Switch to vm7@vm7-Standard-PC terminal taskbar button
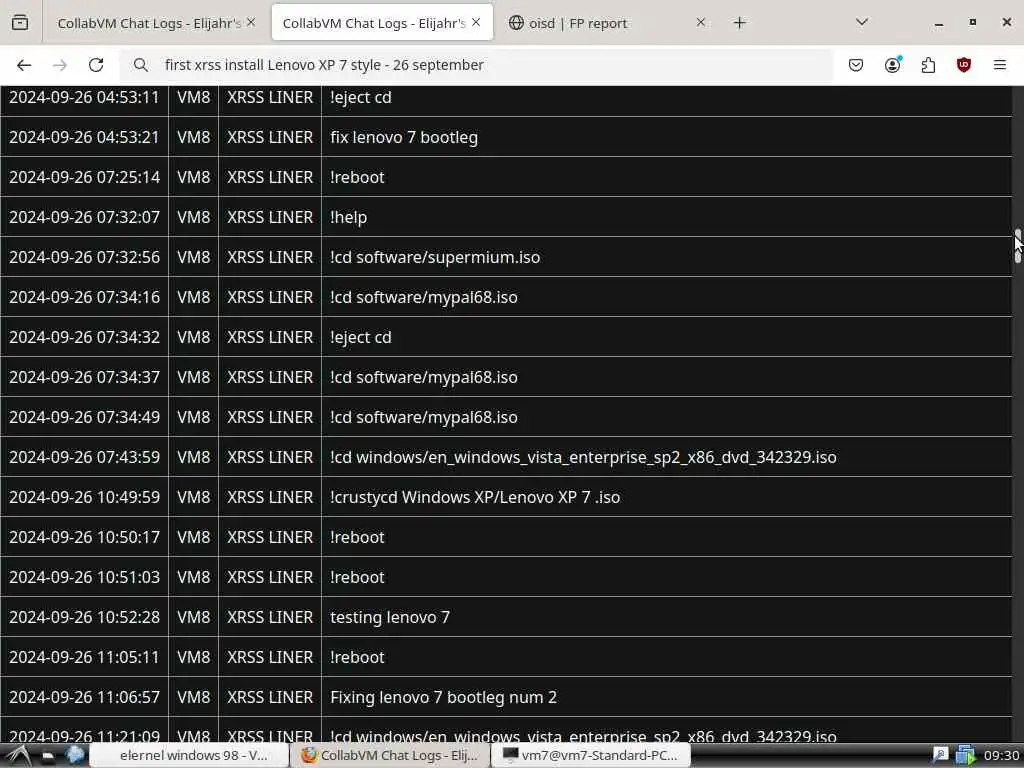 tap(590, 756)
